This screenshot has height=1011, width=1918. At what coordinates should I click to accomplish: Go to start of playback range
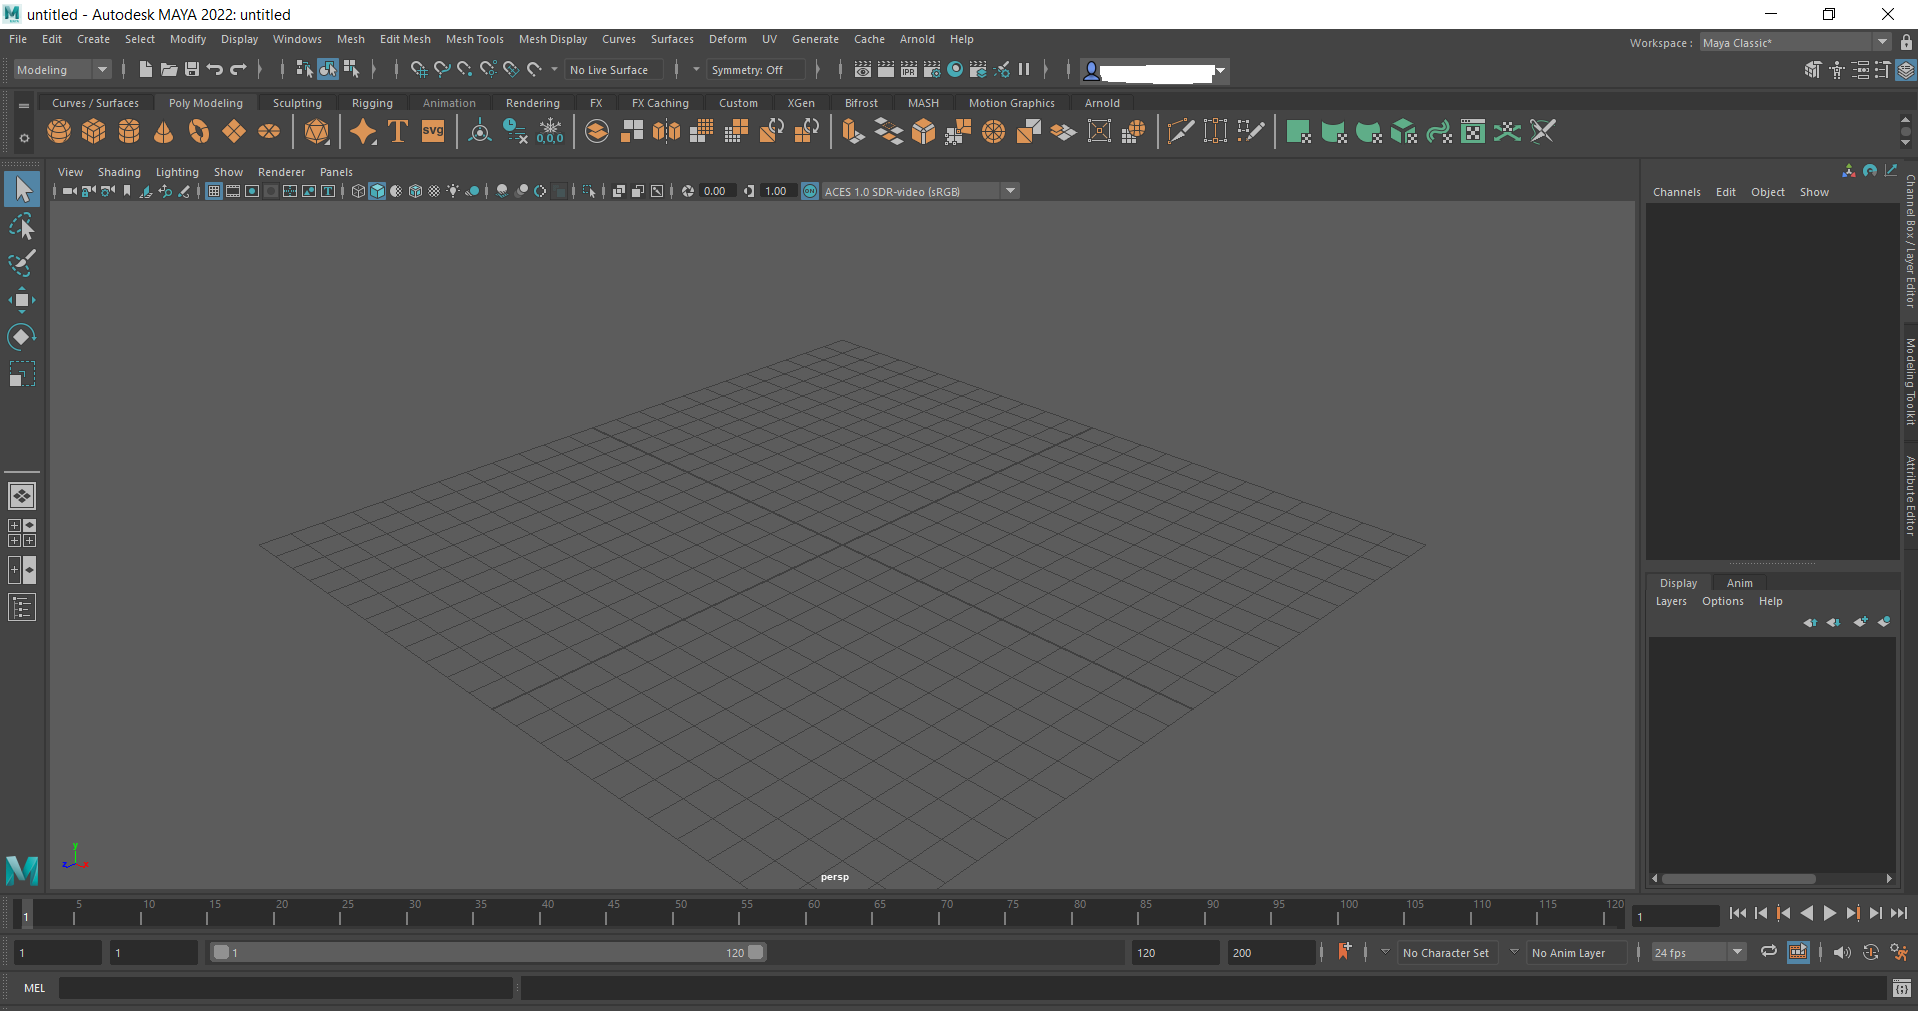click(1738, 913)
